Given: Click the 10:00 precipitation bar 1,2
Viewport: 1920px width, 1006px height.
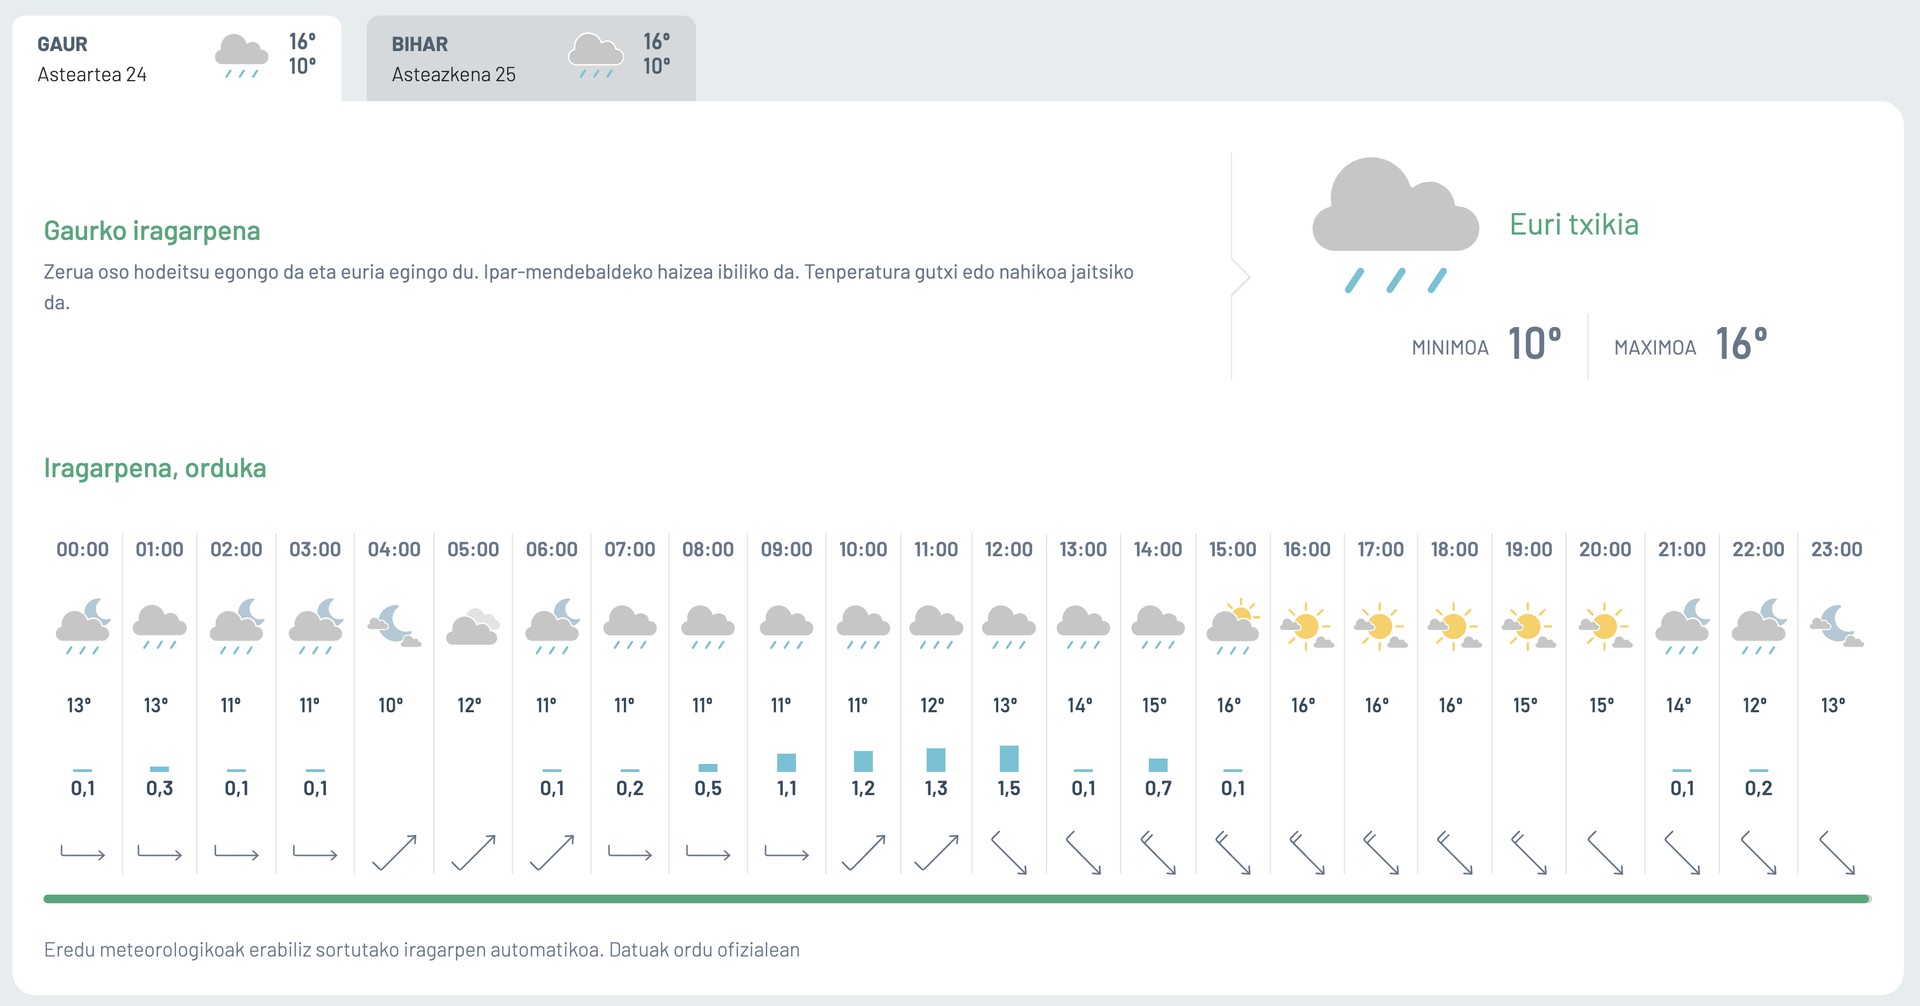Looking at the screenshot, I should click(863, 762).
